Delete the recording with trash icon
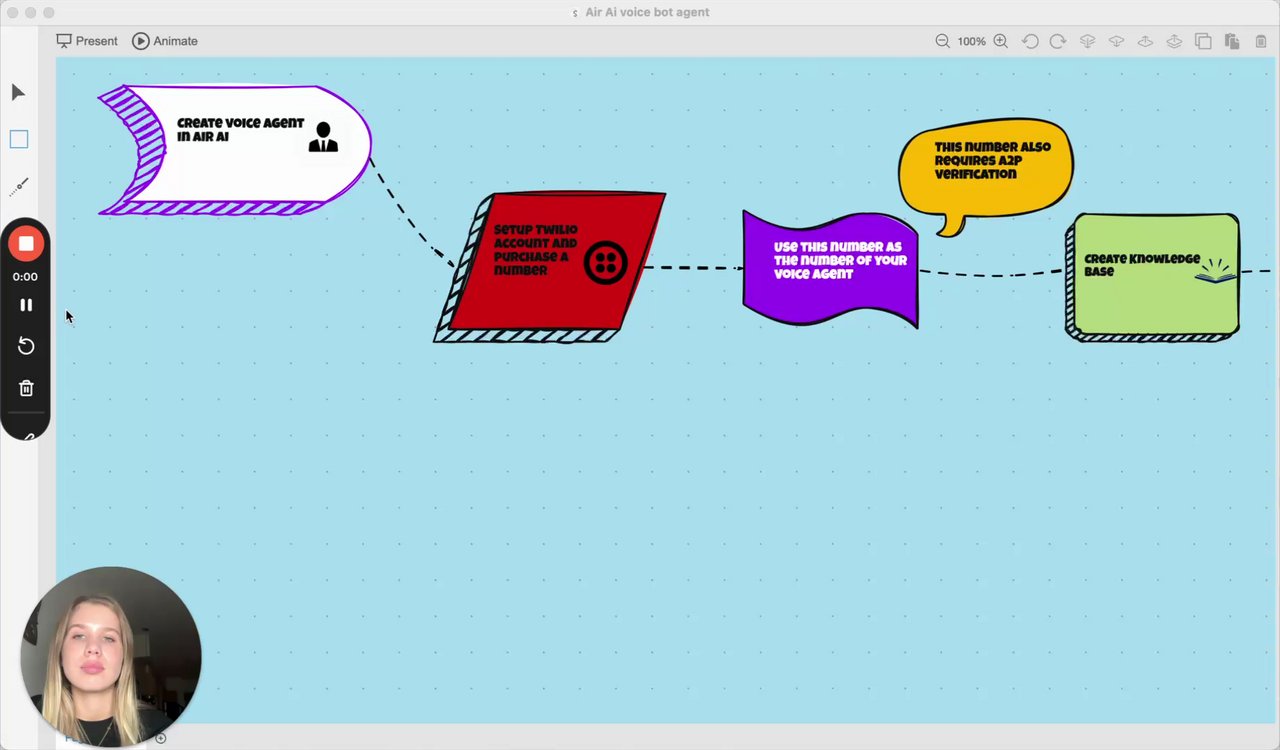 click(x=26, y=388)
